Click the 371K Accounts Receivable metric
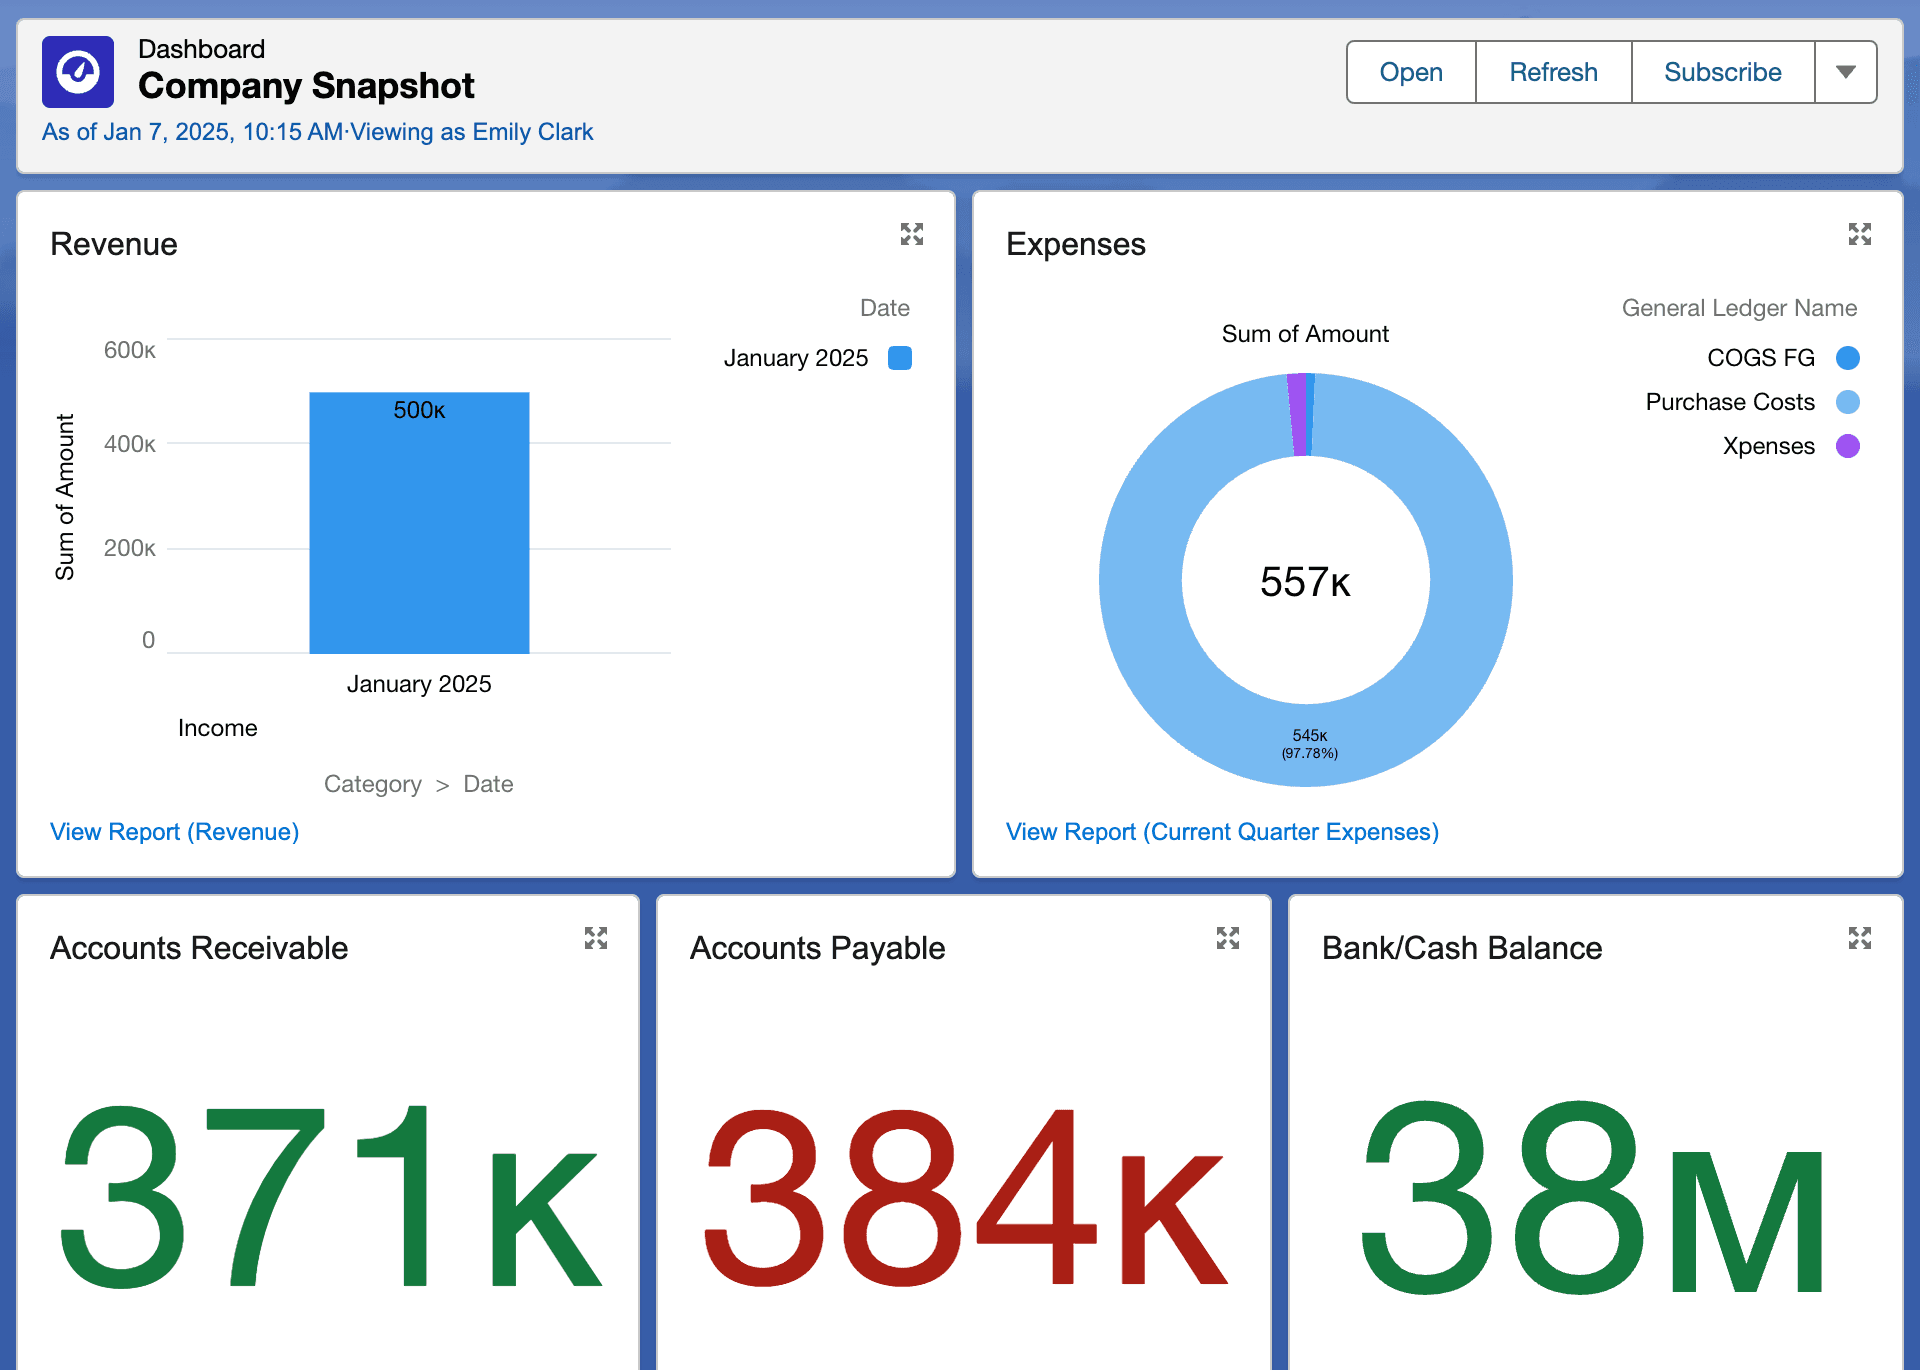This screenshot has width=1920, height=1370. [330, 1195]
